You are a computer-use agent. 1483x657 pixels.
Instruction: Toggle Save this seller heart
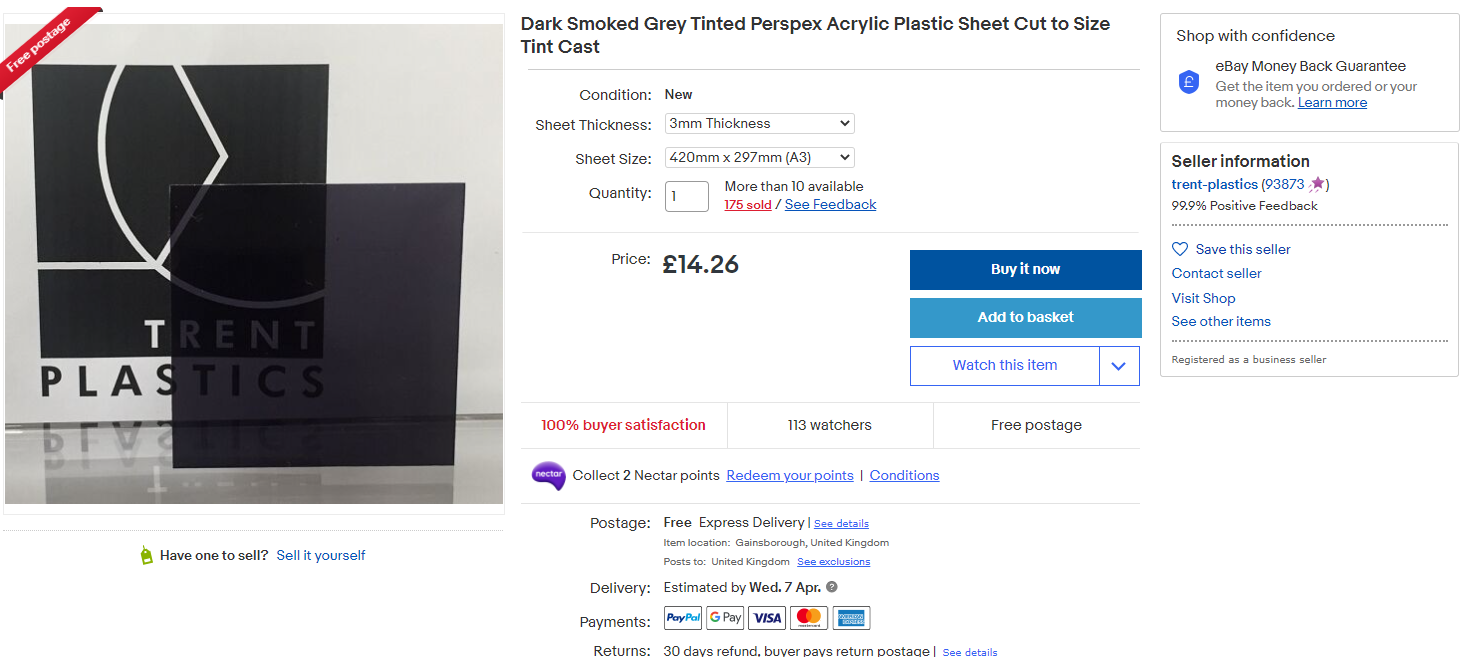(1180, 248)
